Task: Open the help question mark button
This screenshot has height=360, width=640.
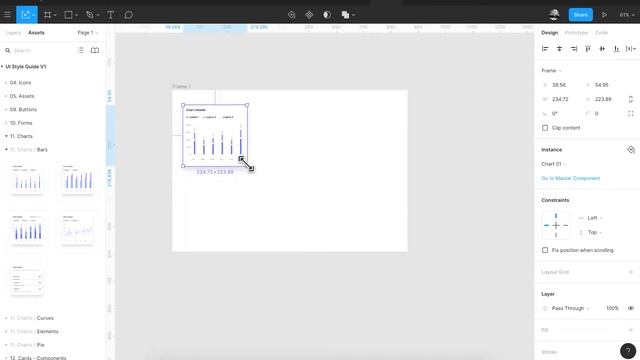Action: click(628, 351)
